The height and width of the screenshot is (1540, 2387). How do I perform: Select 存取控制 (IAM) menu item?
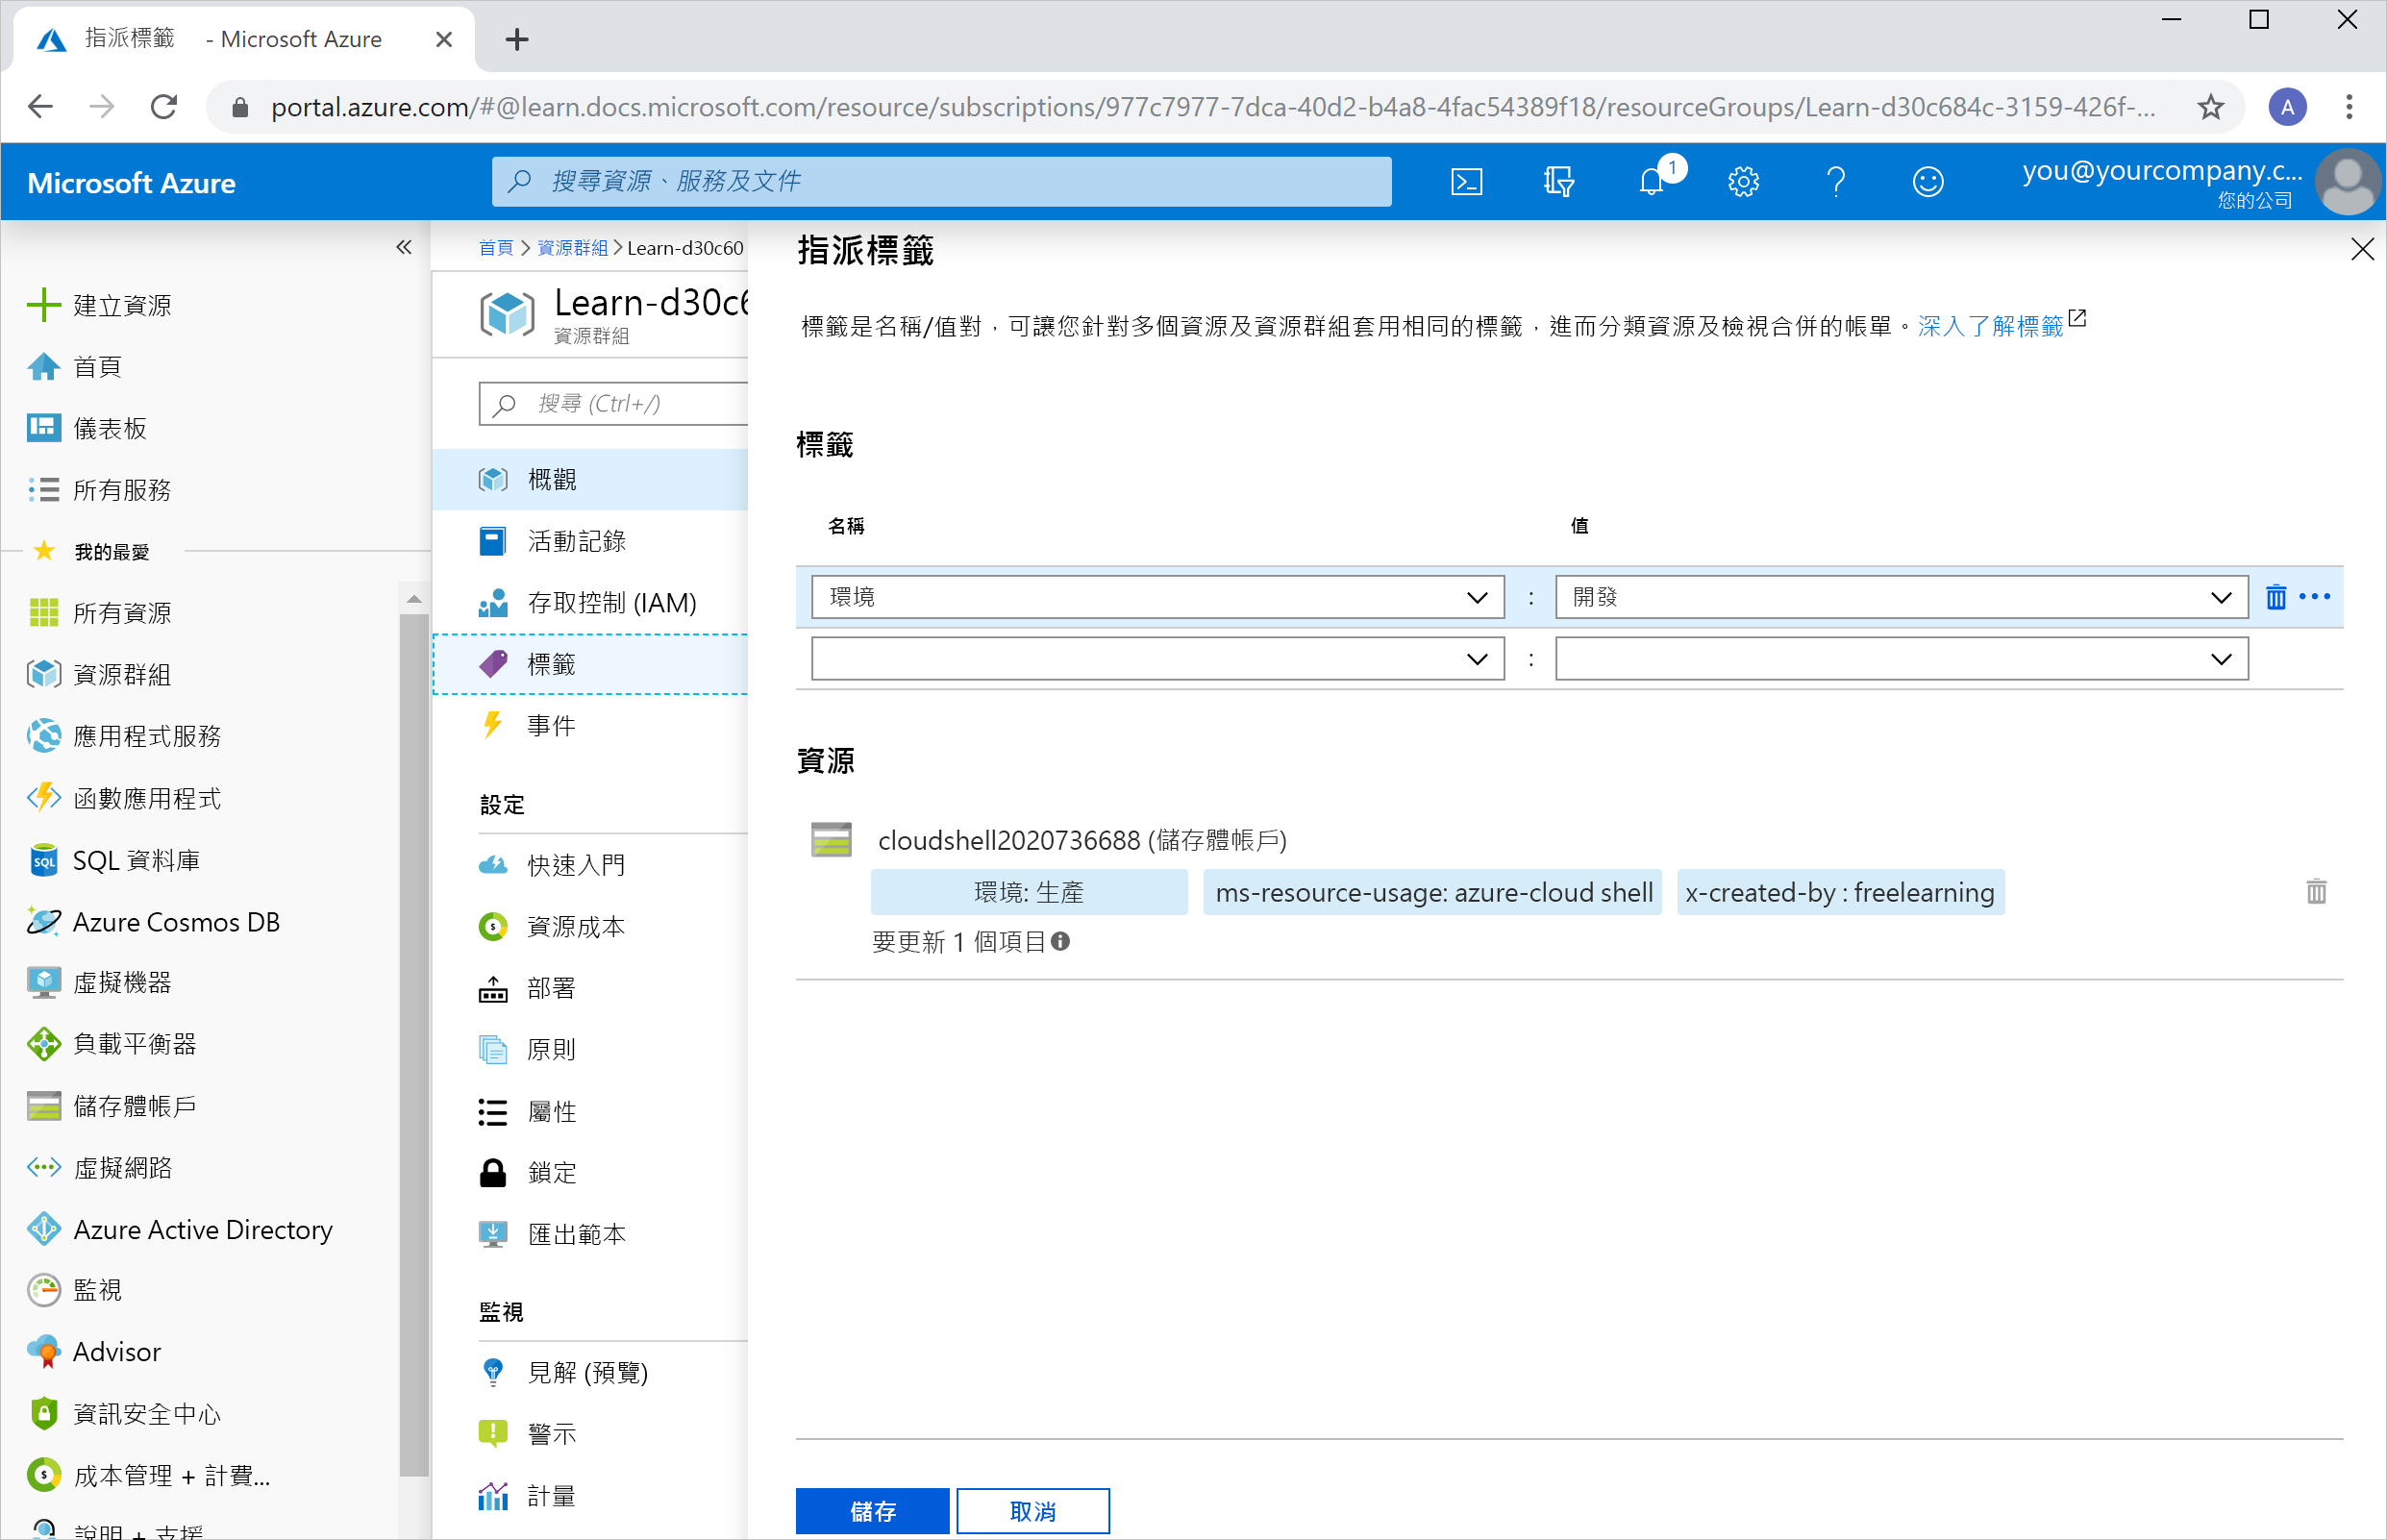(x=590, y=603)
